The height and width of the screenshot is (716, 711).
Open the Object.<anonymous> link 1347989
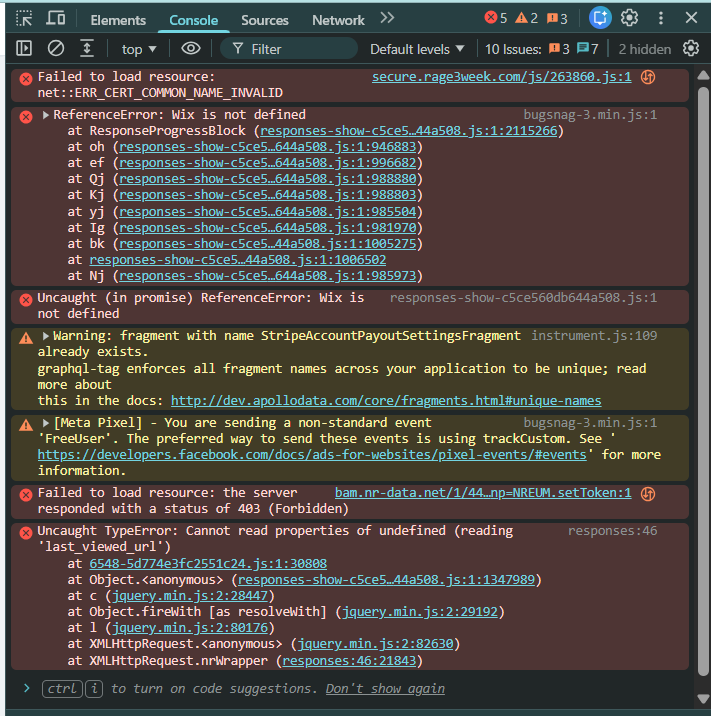coord(386,580)
